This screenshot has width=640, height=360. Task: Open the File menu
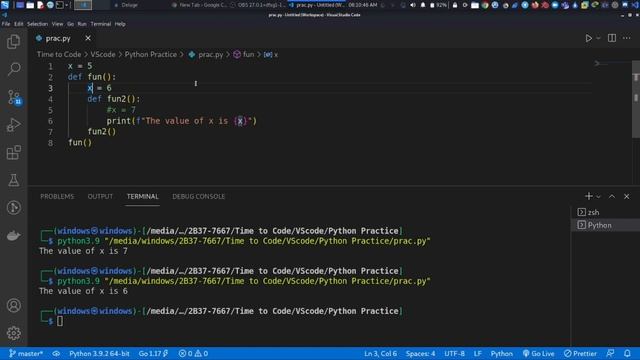(x=6, y=24)
